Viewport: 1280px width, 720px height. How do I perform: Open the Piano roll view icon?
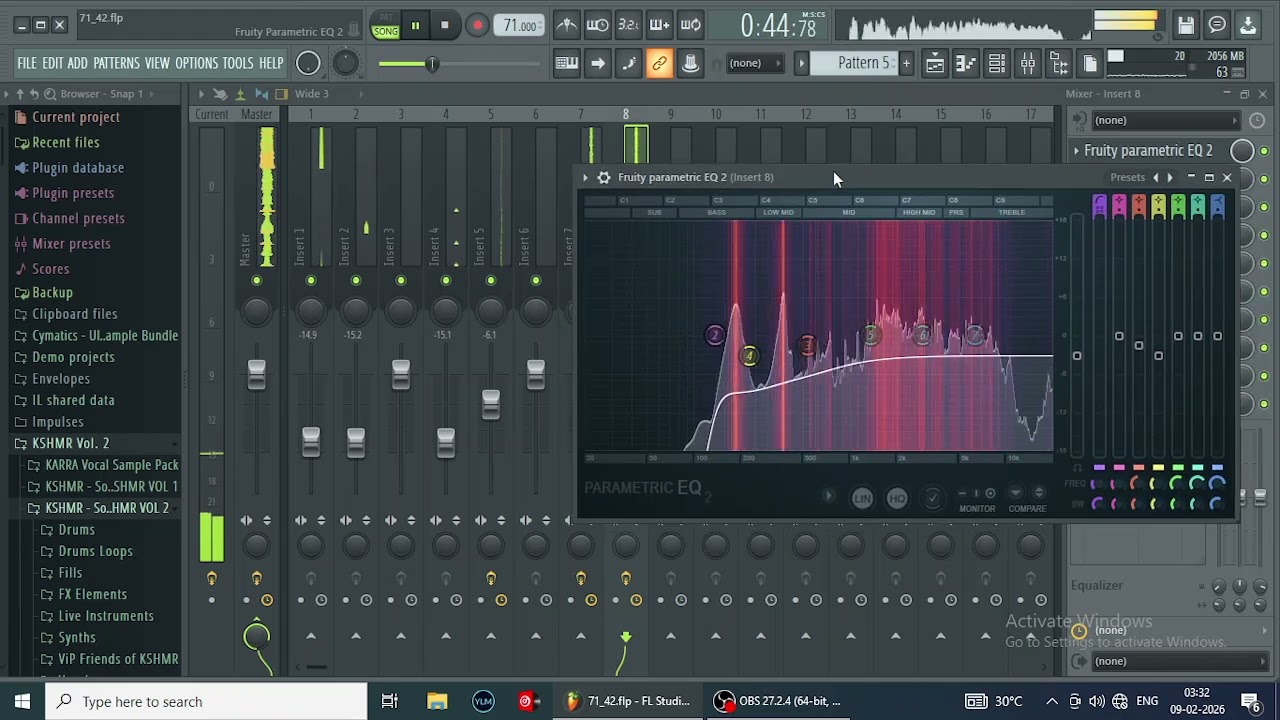click(x=965, y=63)
